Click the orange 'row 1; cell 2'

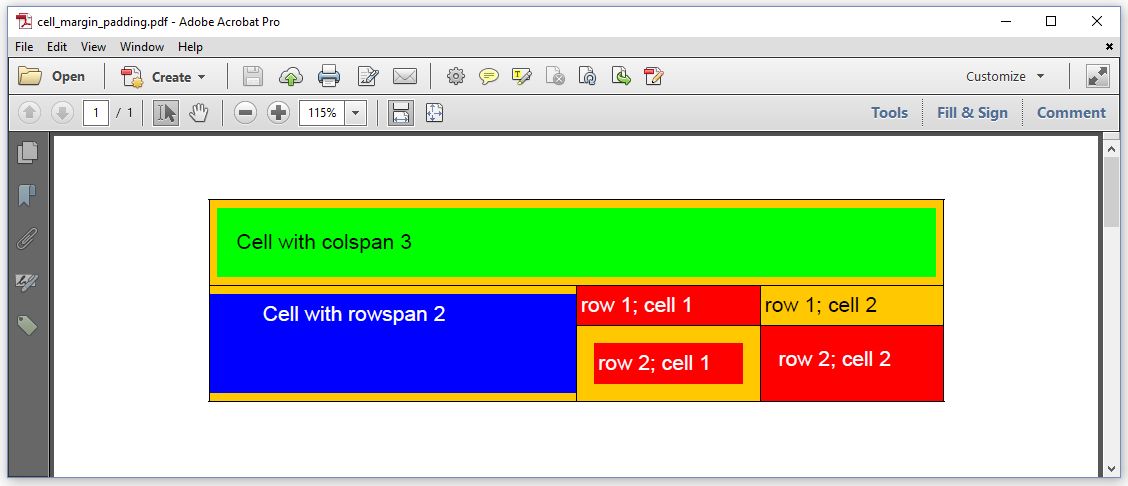(852, 306)
